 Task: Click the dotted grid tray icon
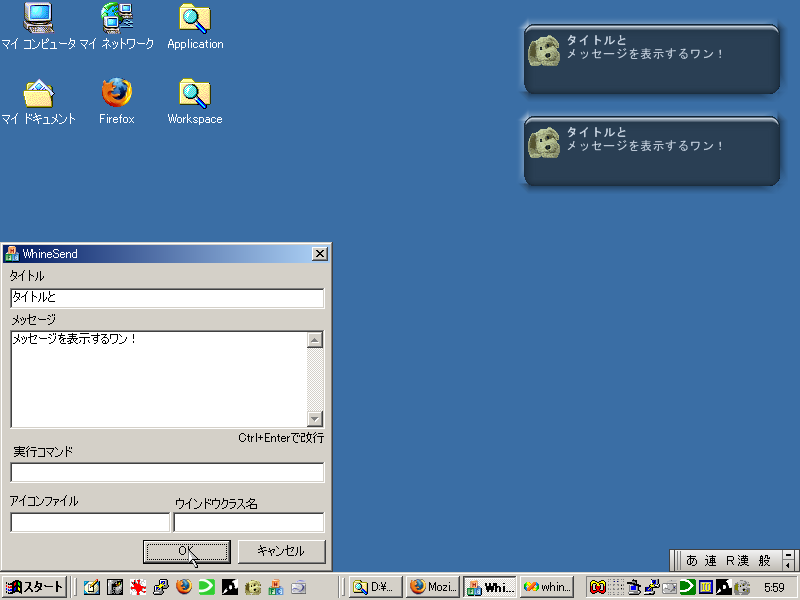[x=616, y=587]
